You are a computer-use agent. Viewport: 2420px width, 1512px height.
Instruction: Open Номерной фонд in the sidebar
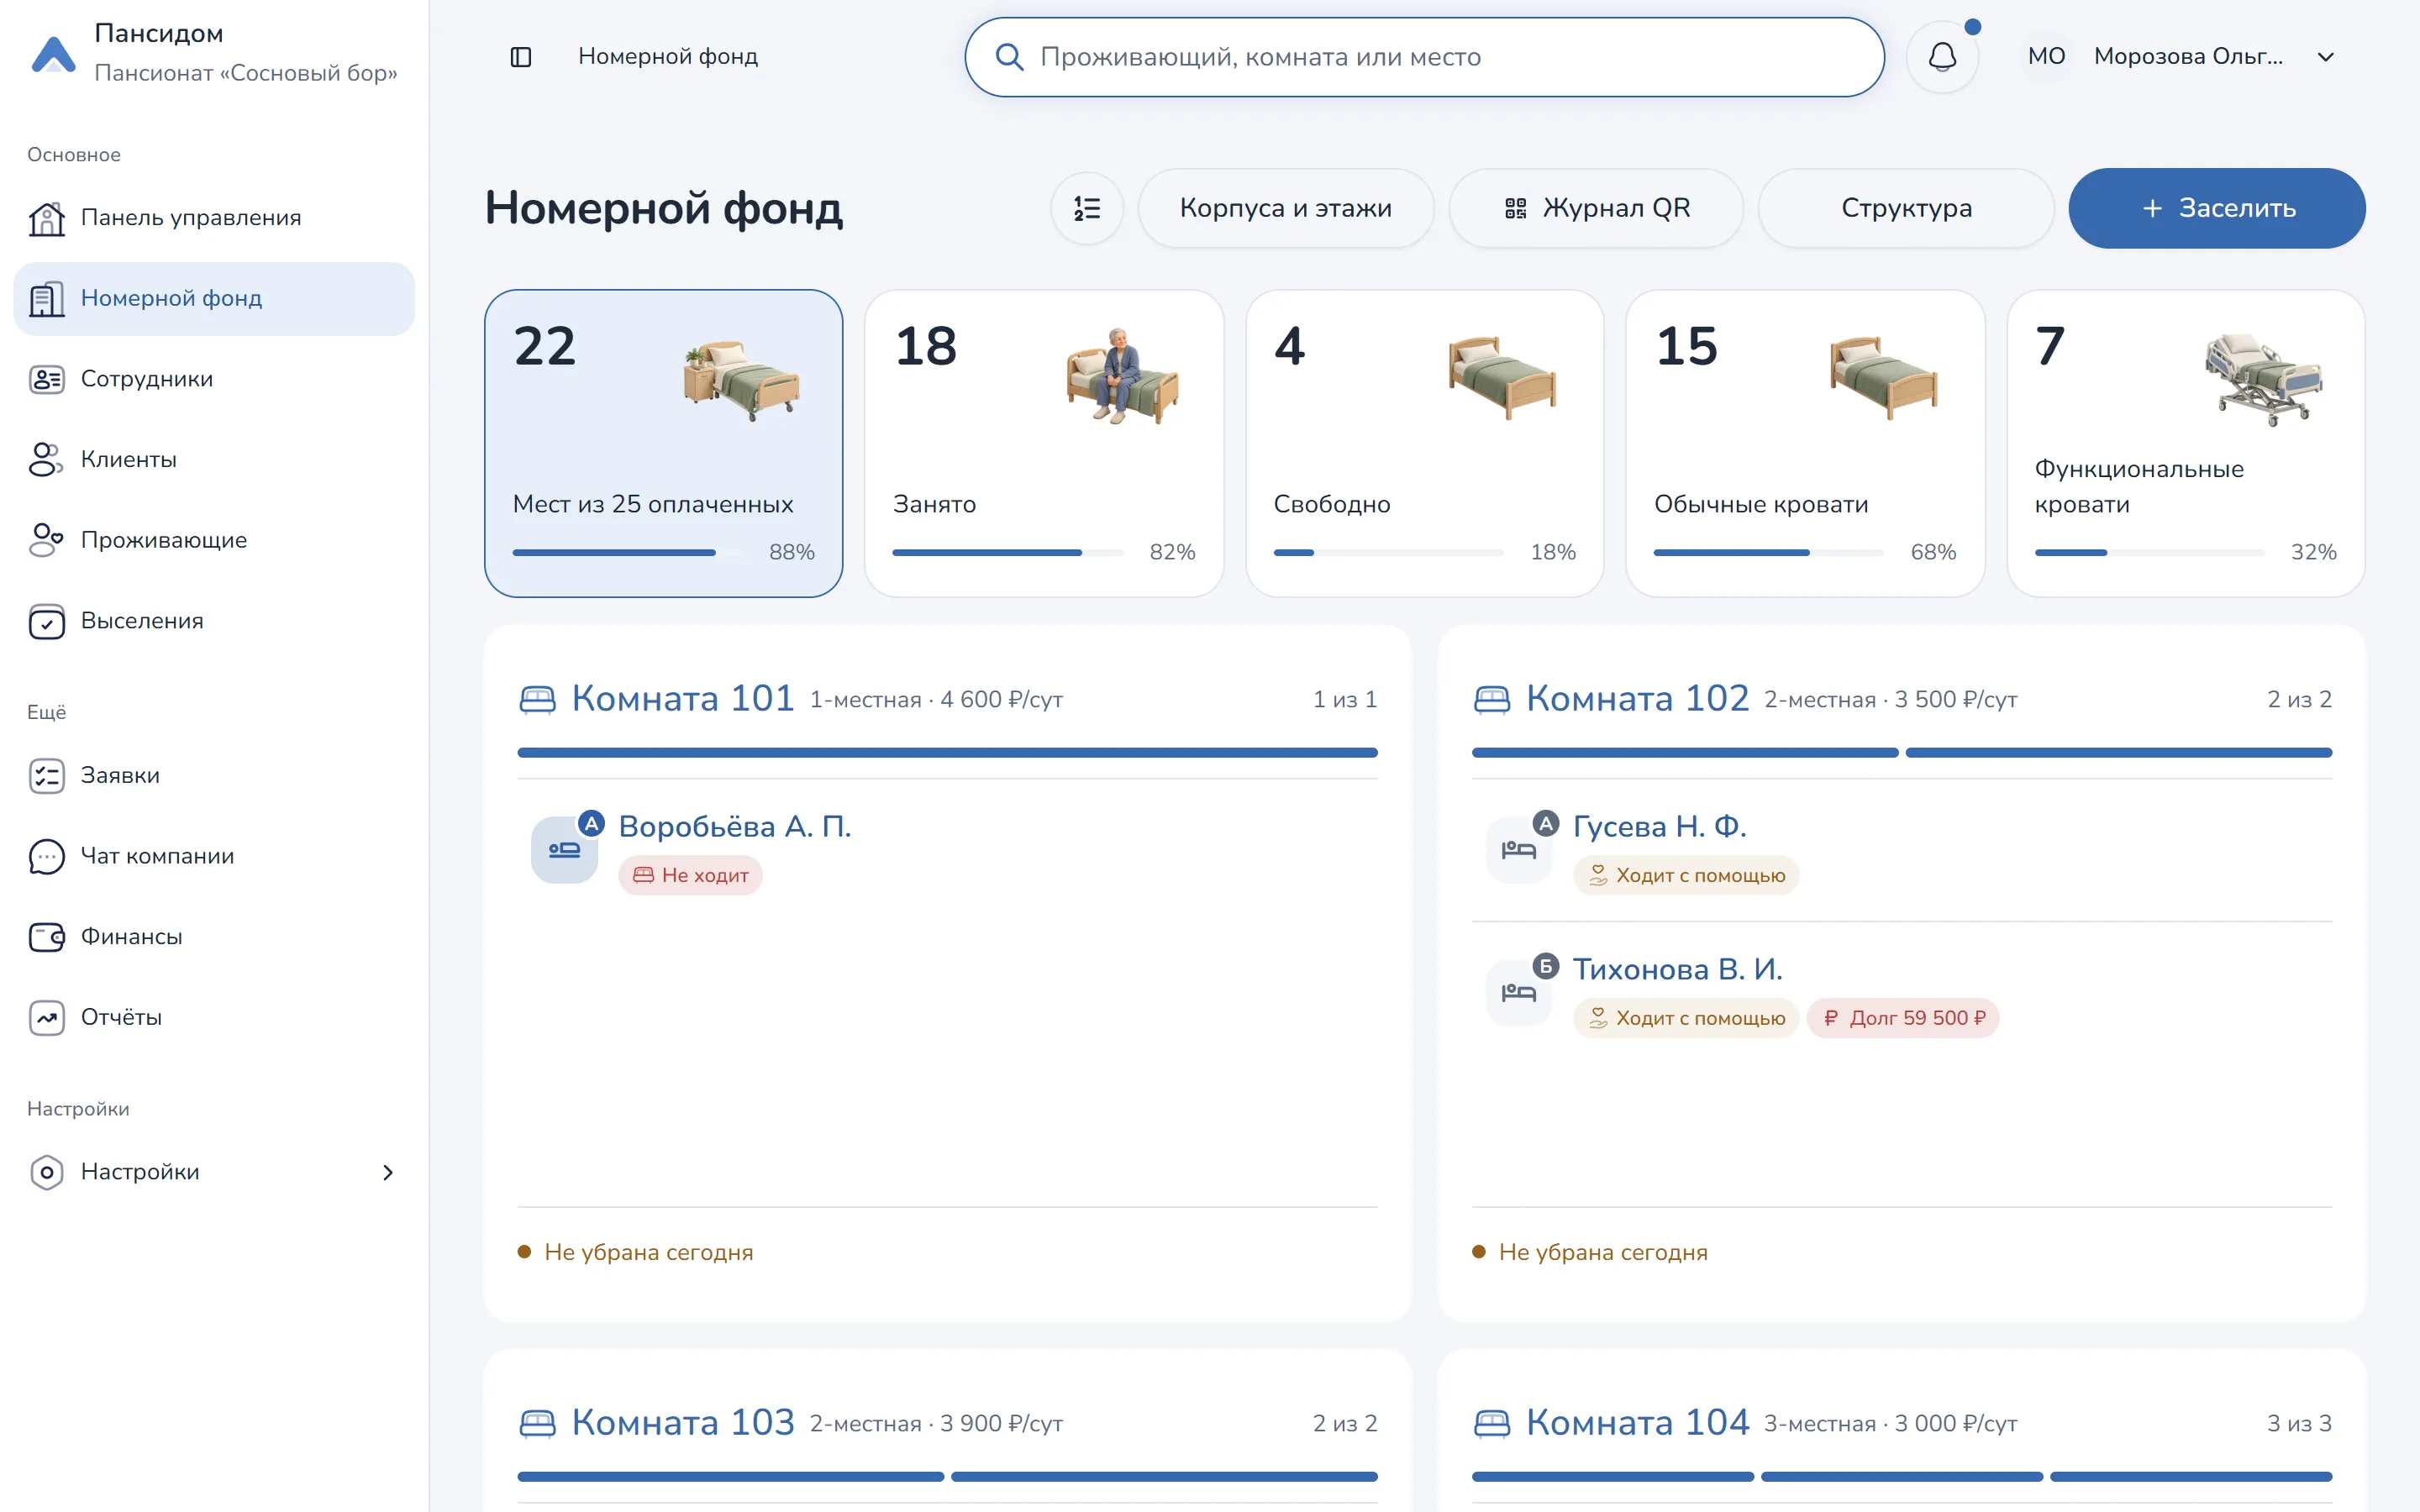pyautogui.click(x=214, y=299)
